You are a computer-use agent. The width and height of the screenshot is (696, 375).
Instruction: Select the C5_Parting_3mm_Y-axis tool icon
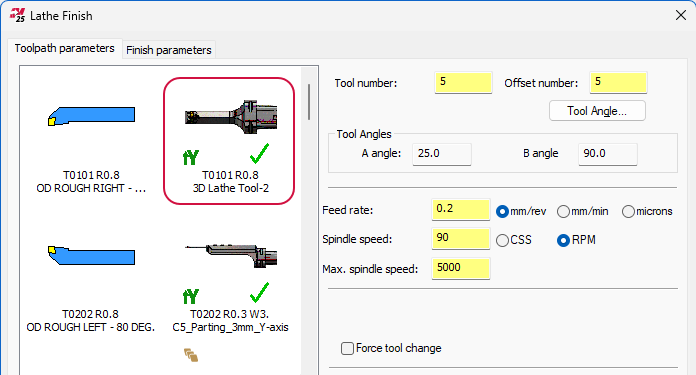[231, 256]
